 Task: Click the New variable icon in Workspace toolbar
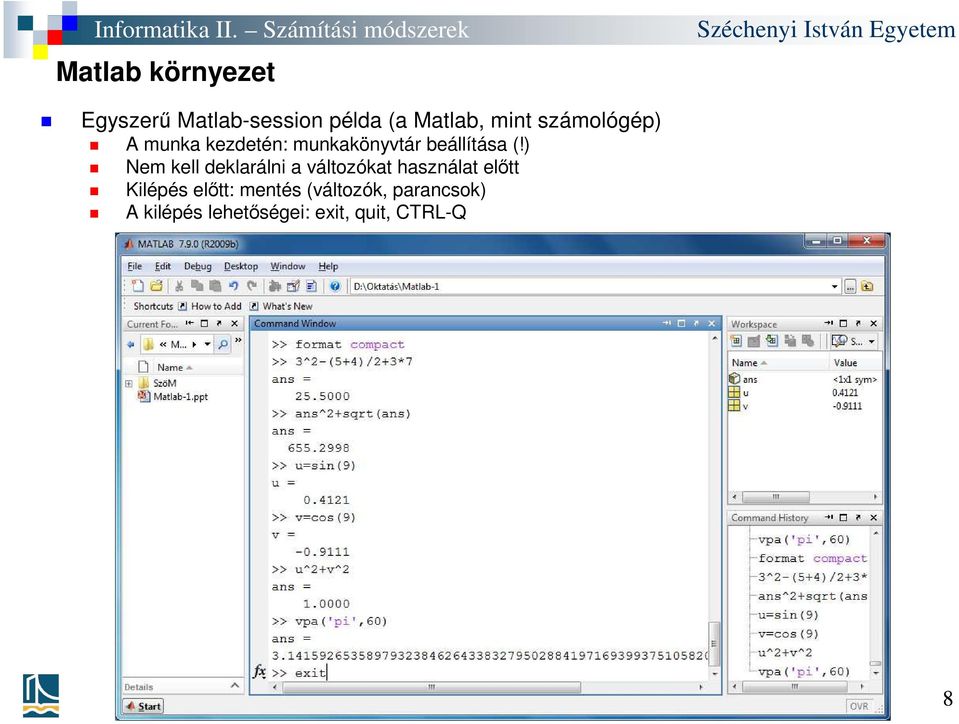pyautogui.click(x=736, y=341)
